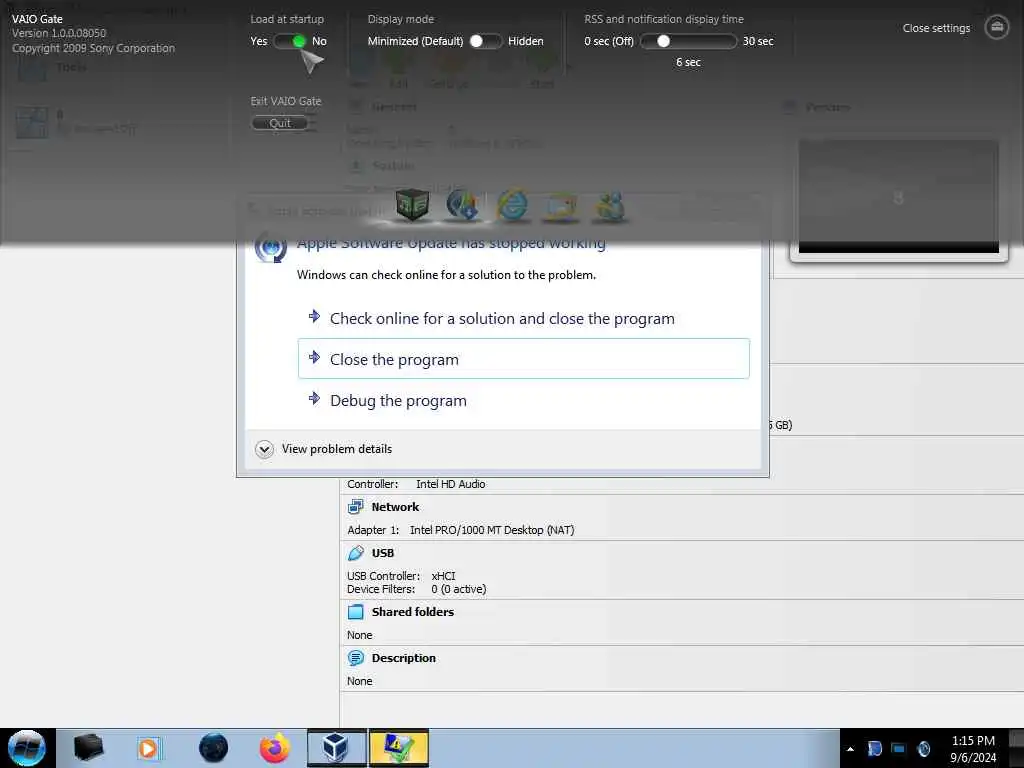
Task: Click the VM preview thumbnail in VirtualBox
Action: [x=899, y=196]
